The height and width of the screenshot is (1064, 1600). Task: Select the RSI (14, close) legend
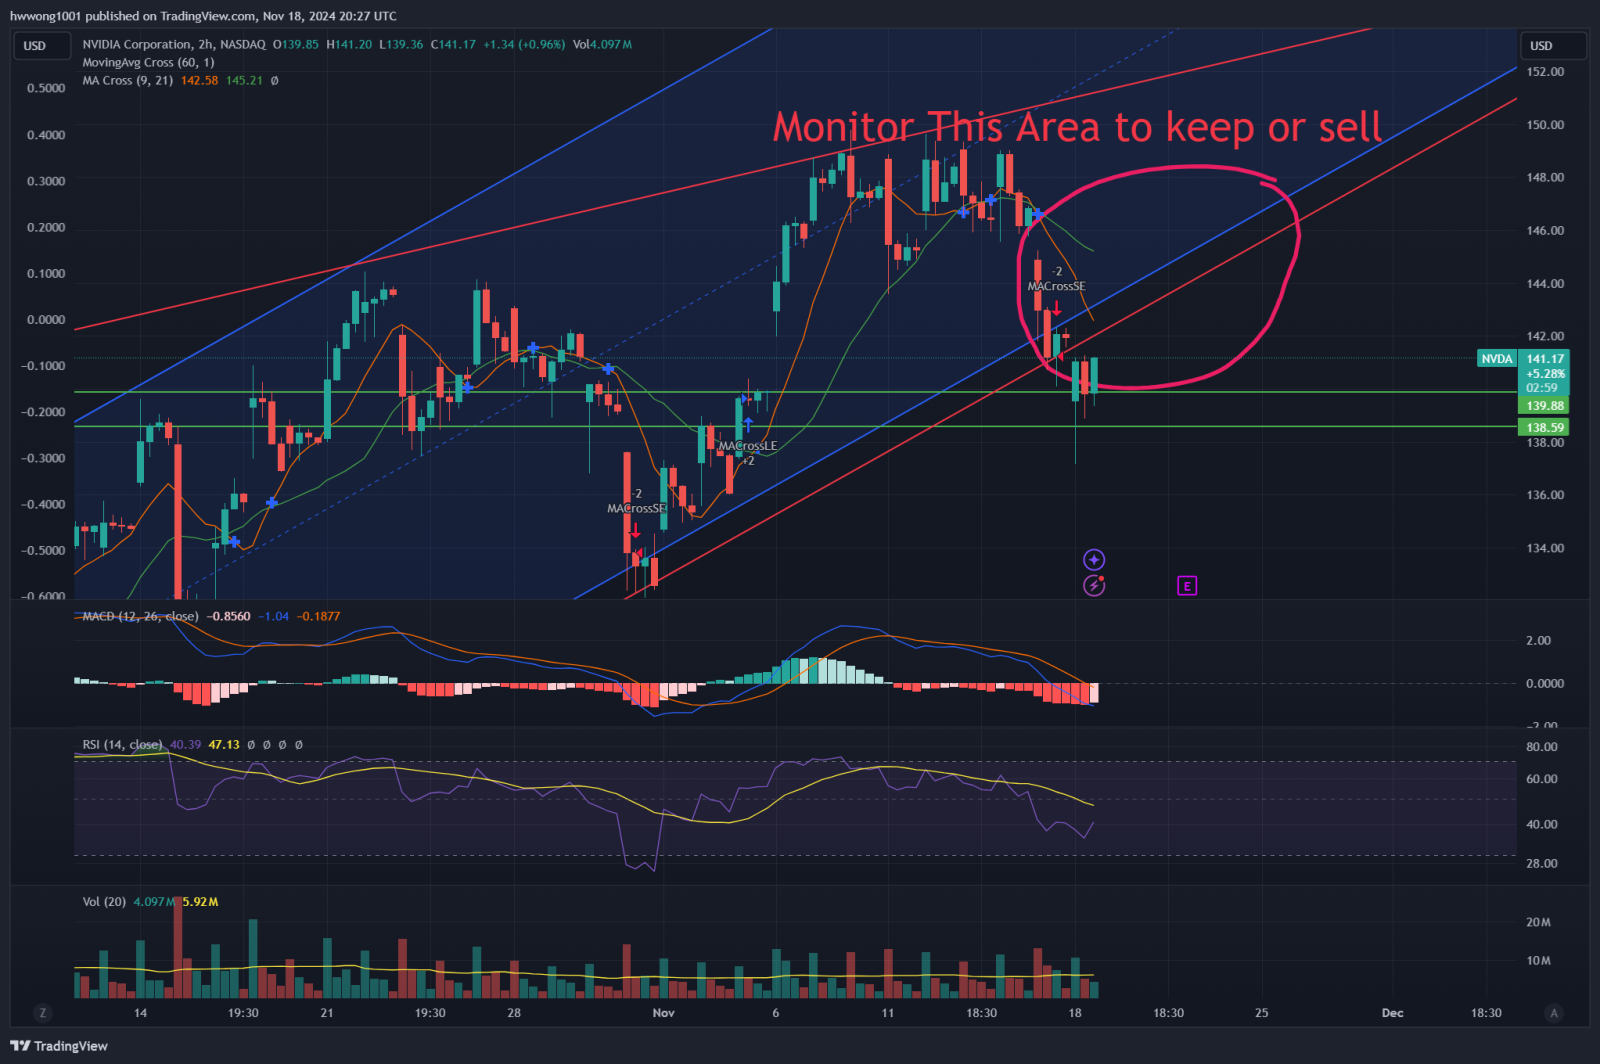[x=122, y=745]
